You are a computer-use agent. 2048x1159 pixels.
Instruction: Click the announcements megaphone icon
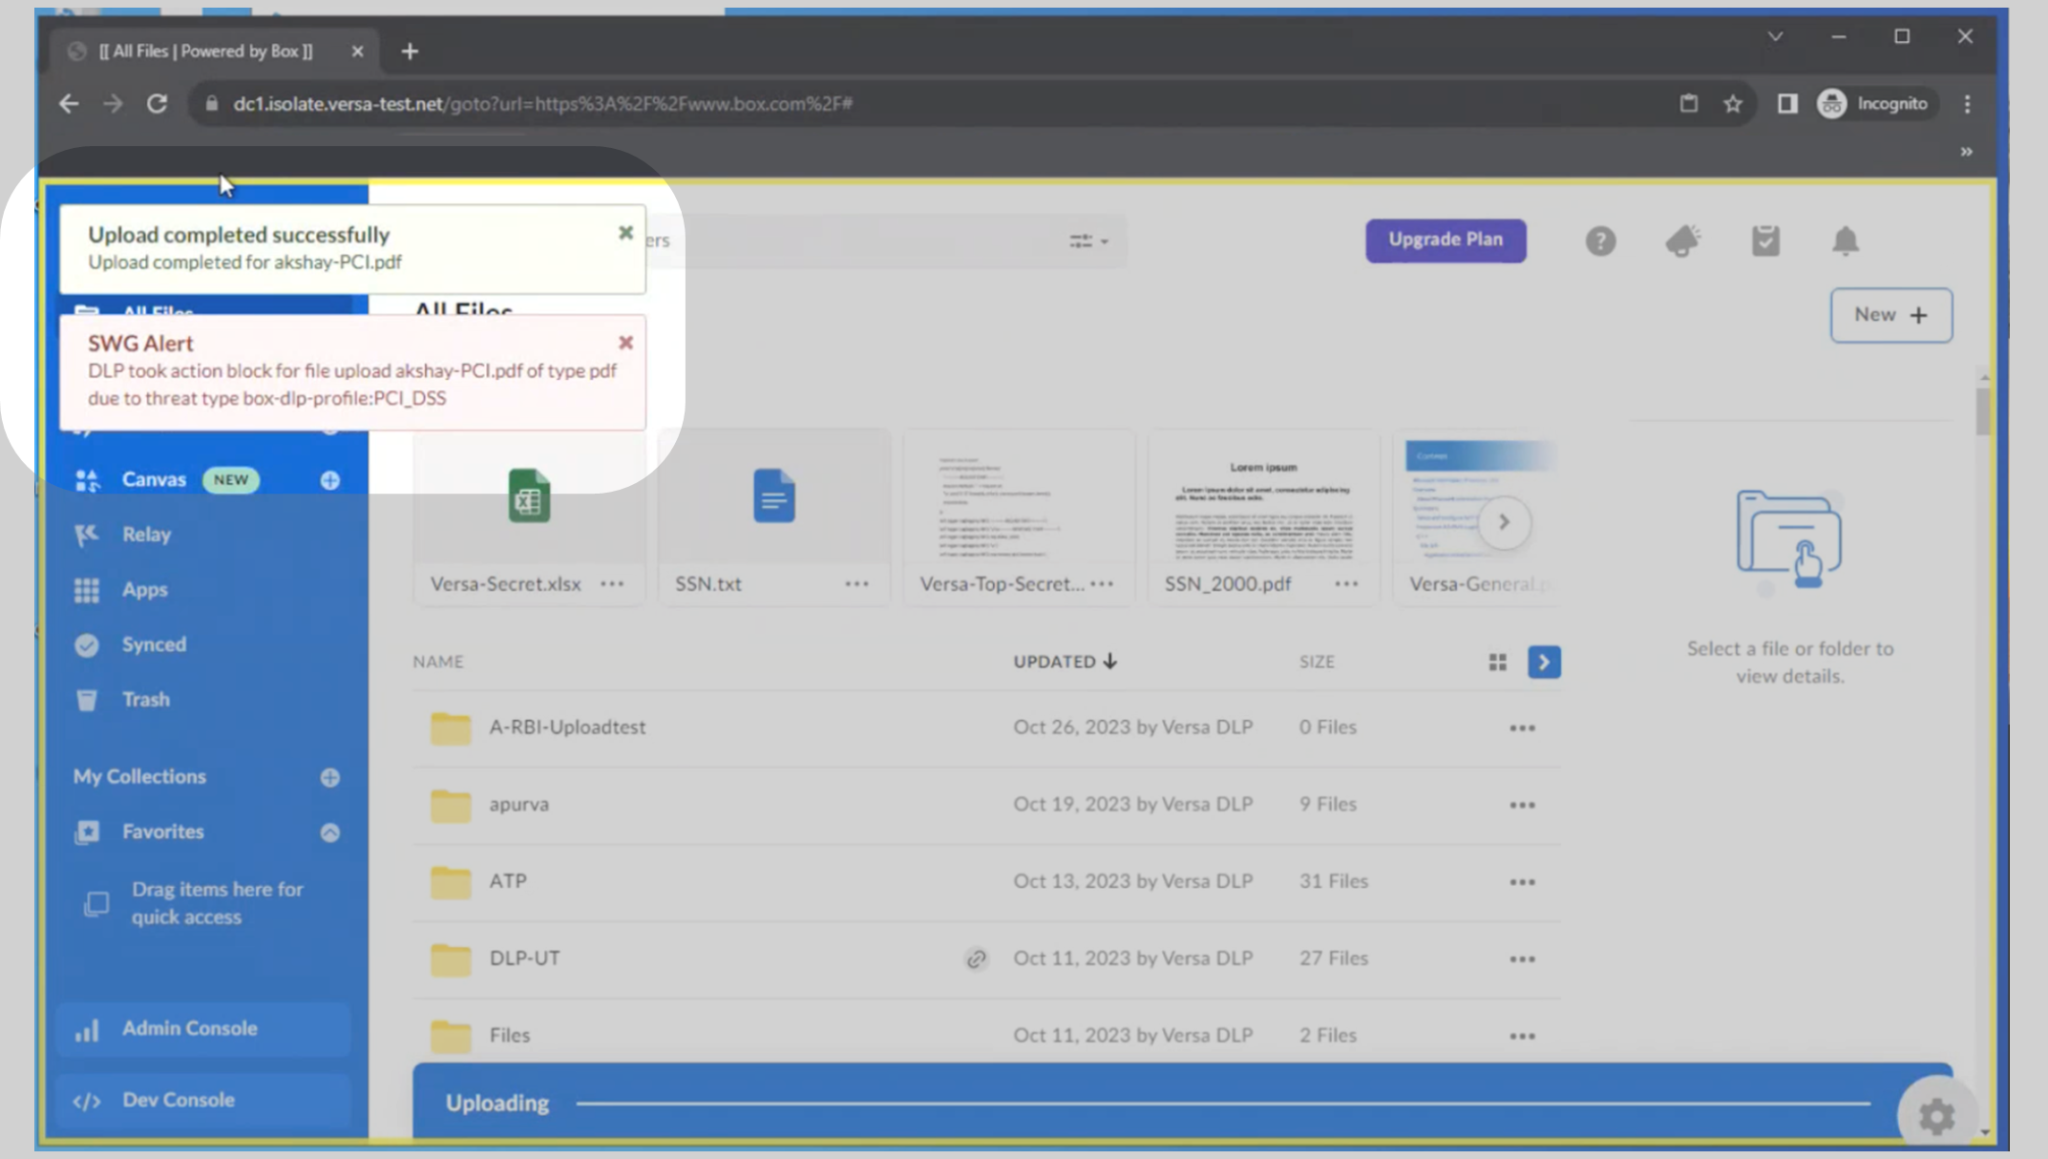coord(1682,241)
